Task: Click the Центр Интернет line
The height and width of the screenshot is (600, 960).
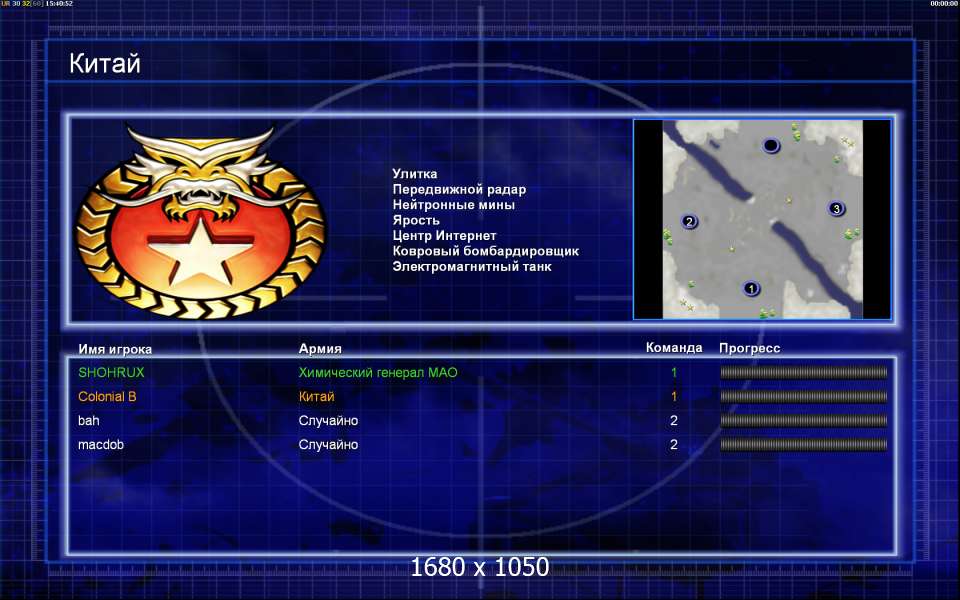Action: [444, 236]
